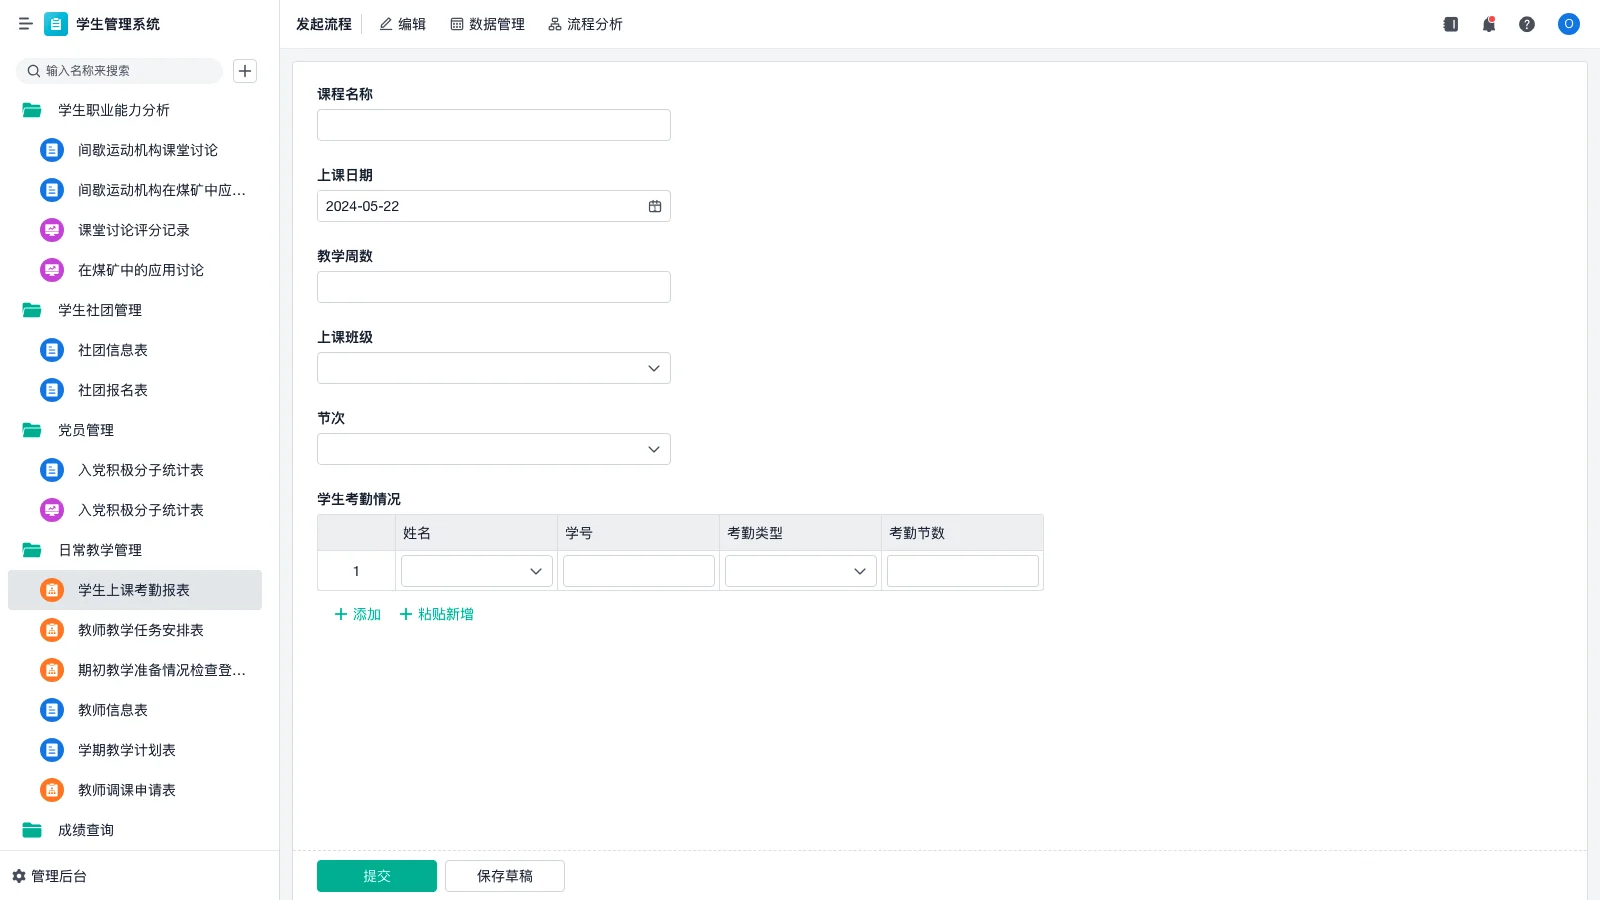
Task: Click the 学生上课考勤报表 form icon
Action: (51, 590)
